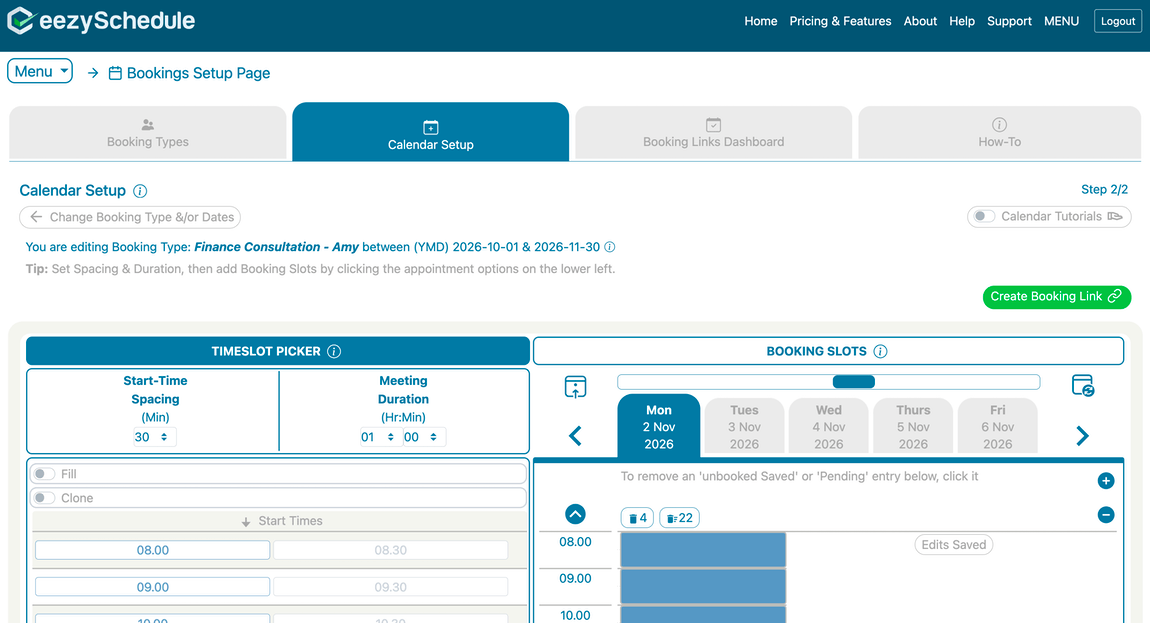Click info icon after the booking date range
The image size is (1150, 623).
click(609, 247)
